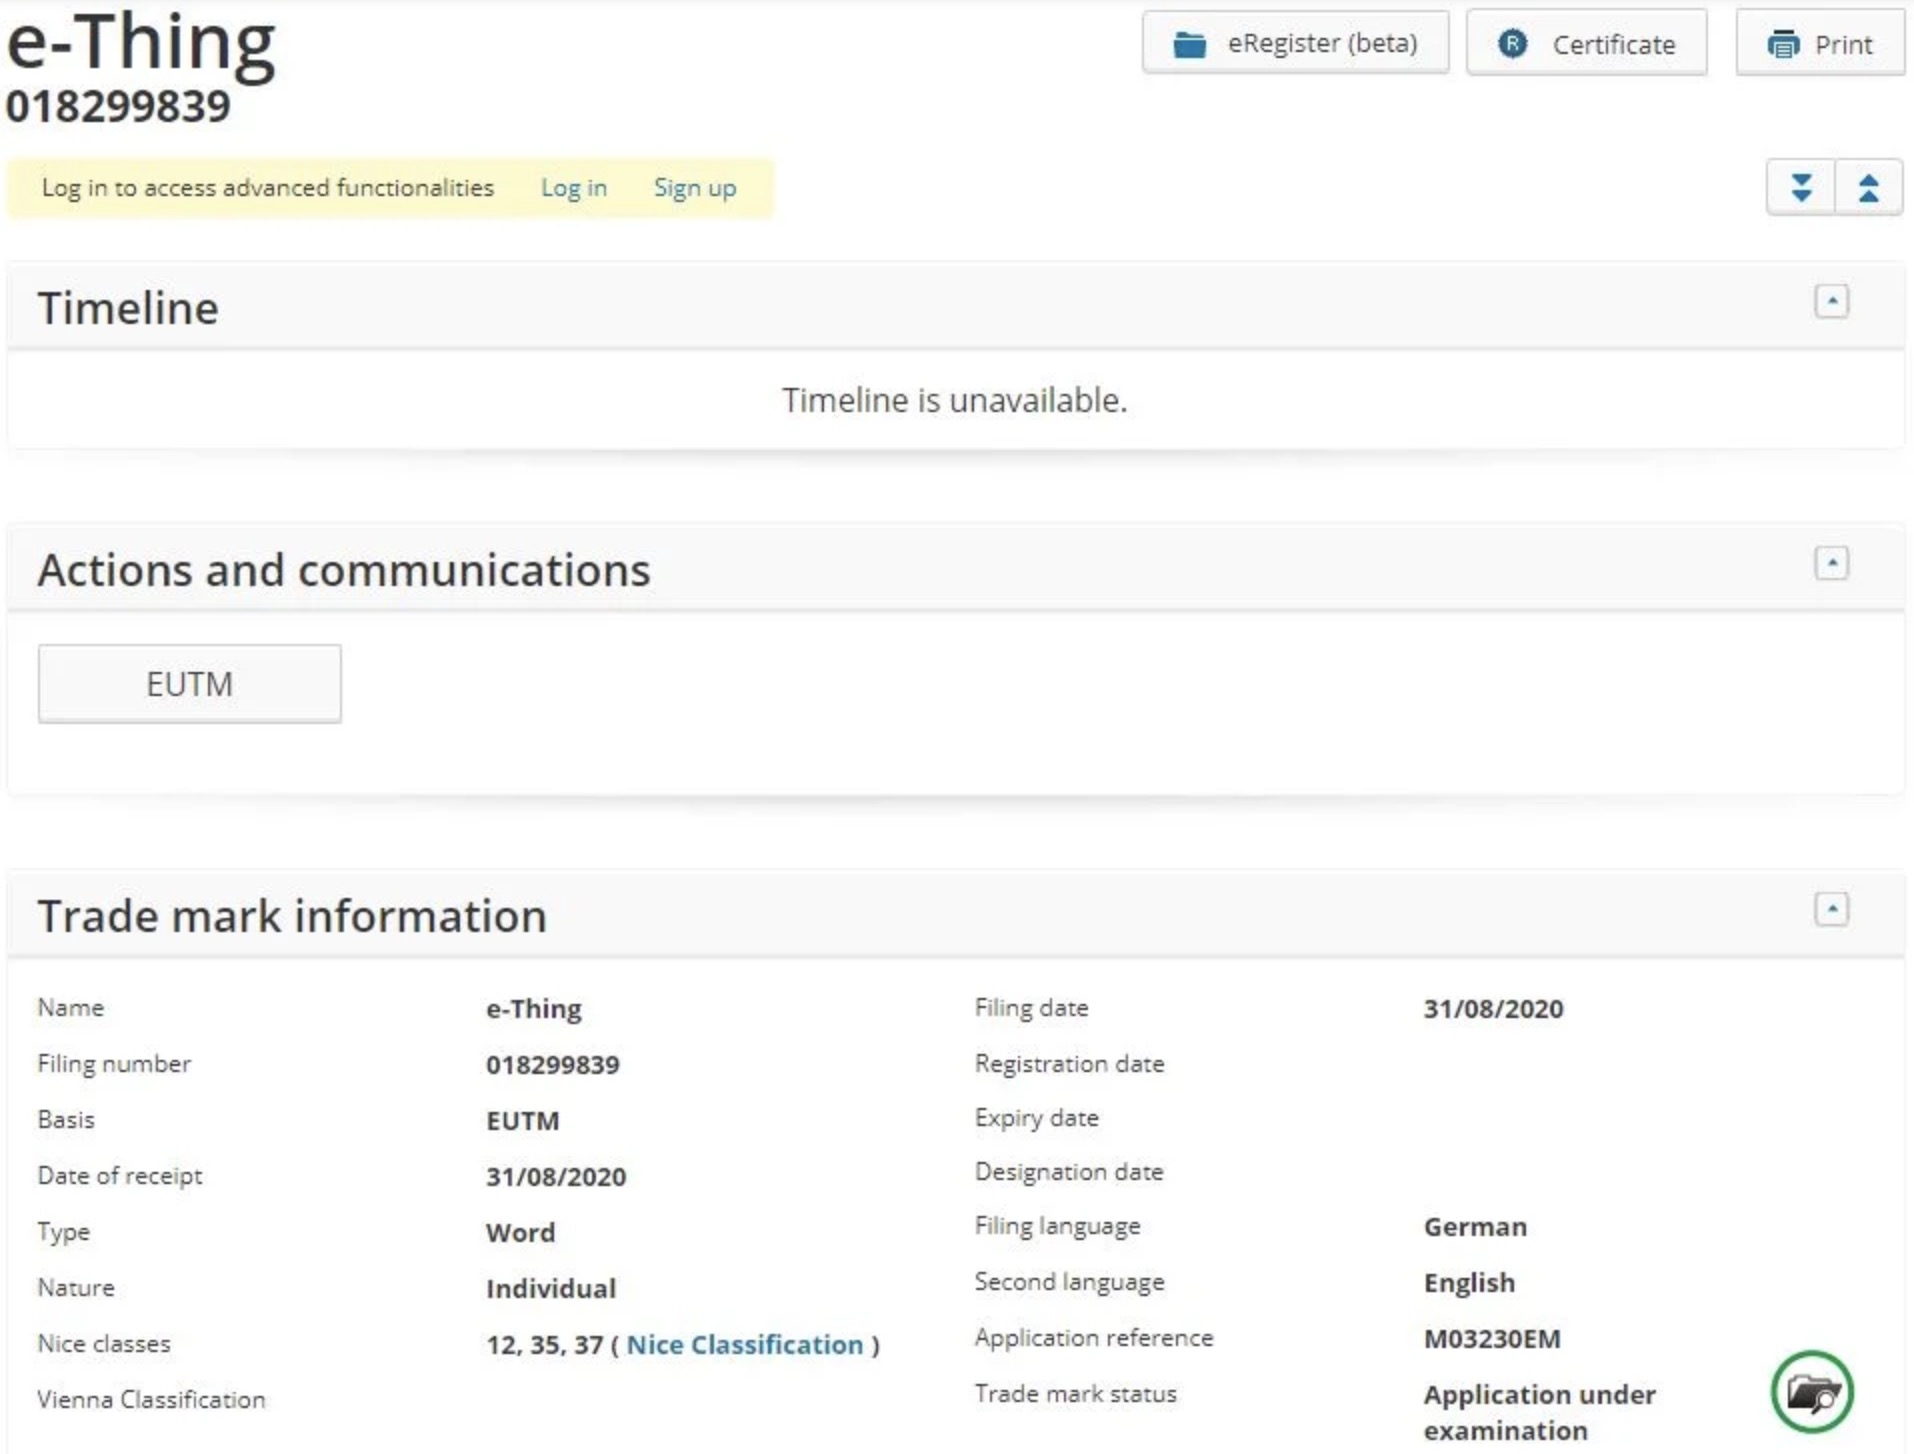The height and width of the screenshot is (1454, 1914).
Task: Collapse the Actions and communications panel
Action: [1832, 563]
